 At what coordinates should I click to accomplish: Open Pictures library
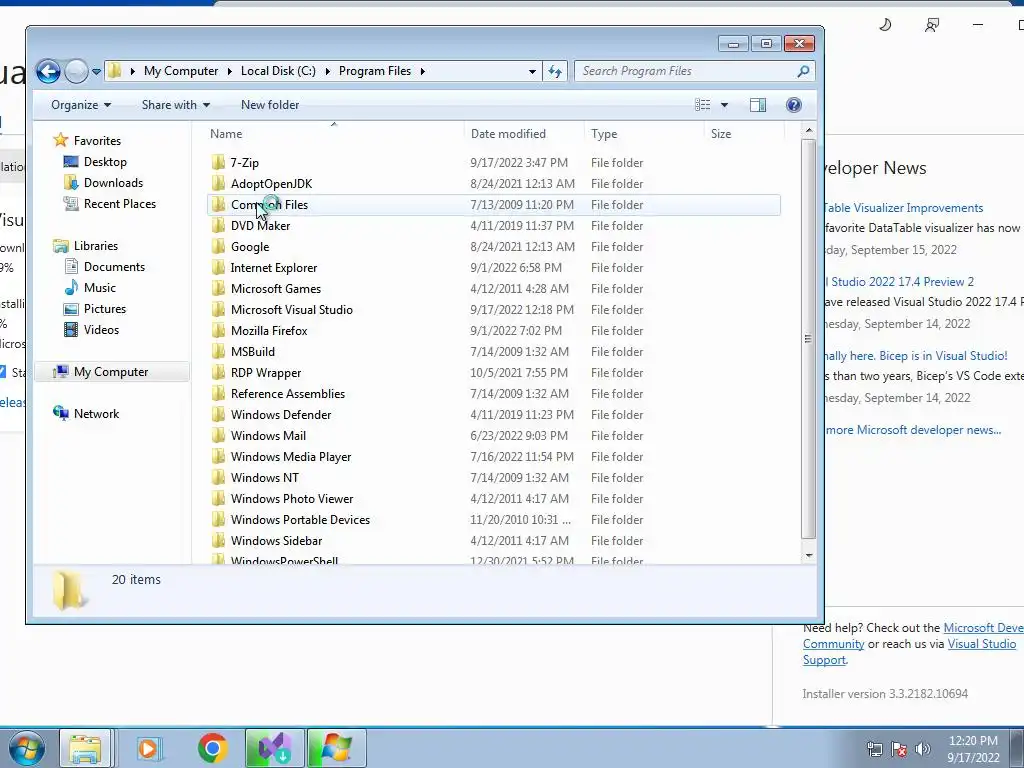coord(104,308)
